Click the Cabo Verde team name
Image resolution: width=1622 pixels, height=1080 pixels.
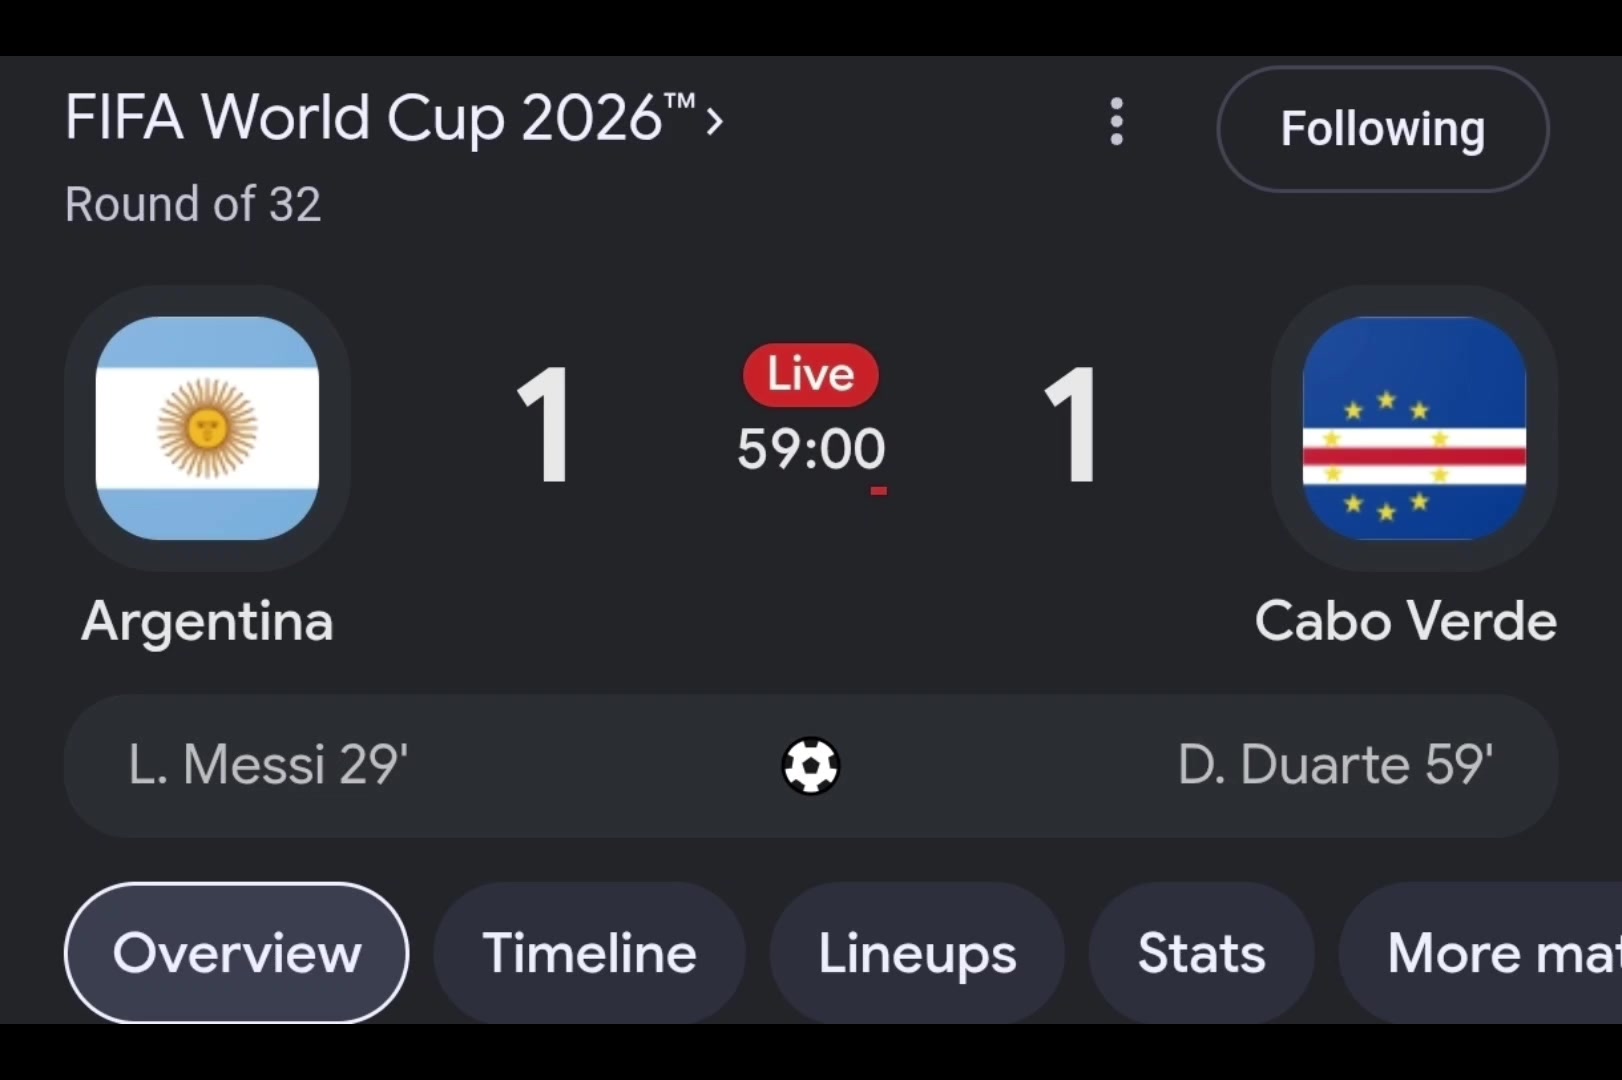point(1406,621)
